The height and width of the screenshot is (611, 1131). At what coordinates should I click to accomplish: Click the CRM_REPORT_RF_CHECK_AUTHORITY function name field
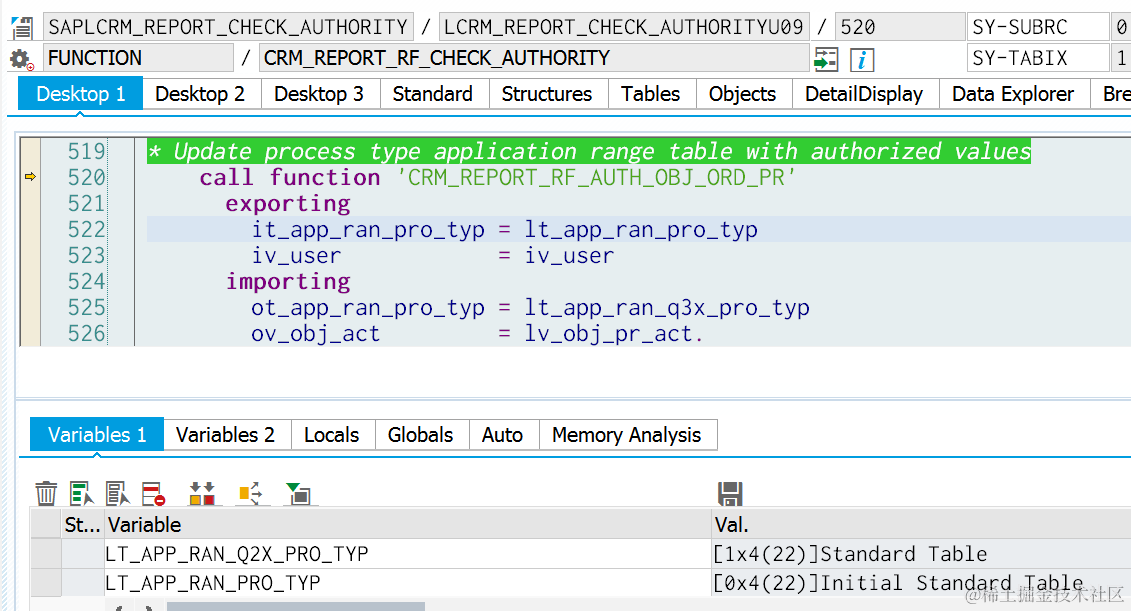click(x=534, y=58)
